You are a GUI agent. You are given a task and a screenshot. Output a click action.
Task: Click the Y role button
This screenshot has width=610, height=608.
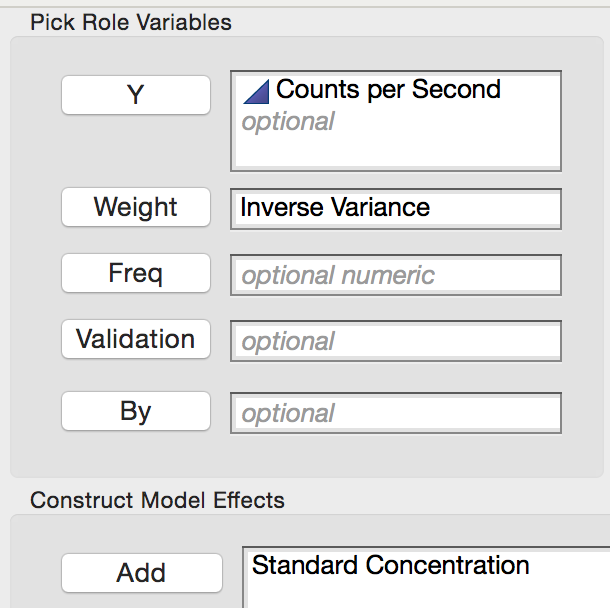tap(136, 95)
